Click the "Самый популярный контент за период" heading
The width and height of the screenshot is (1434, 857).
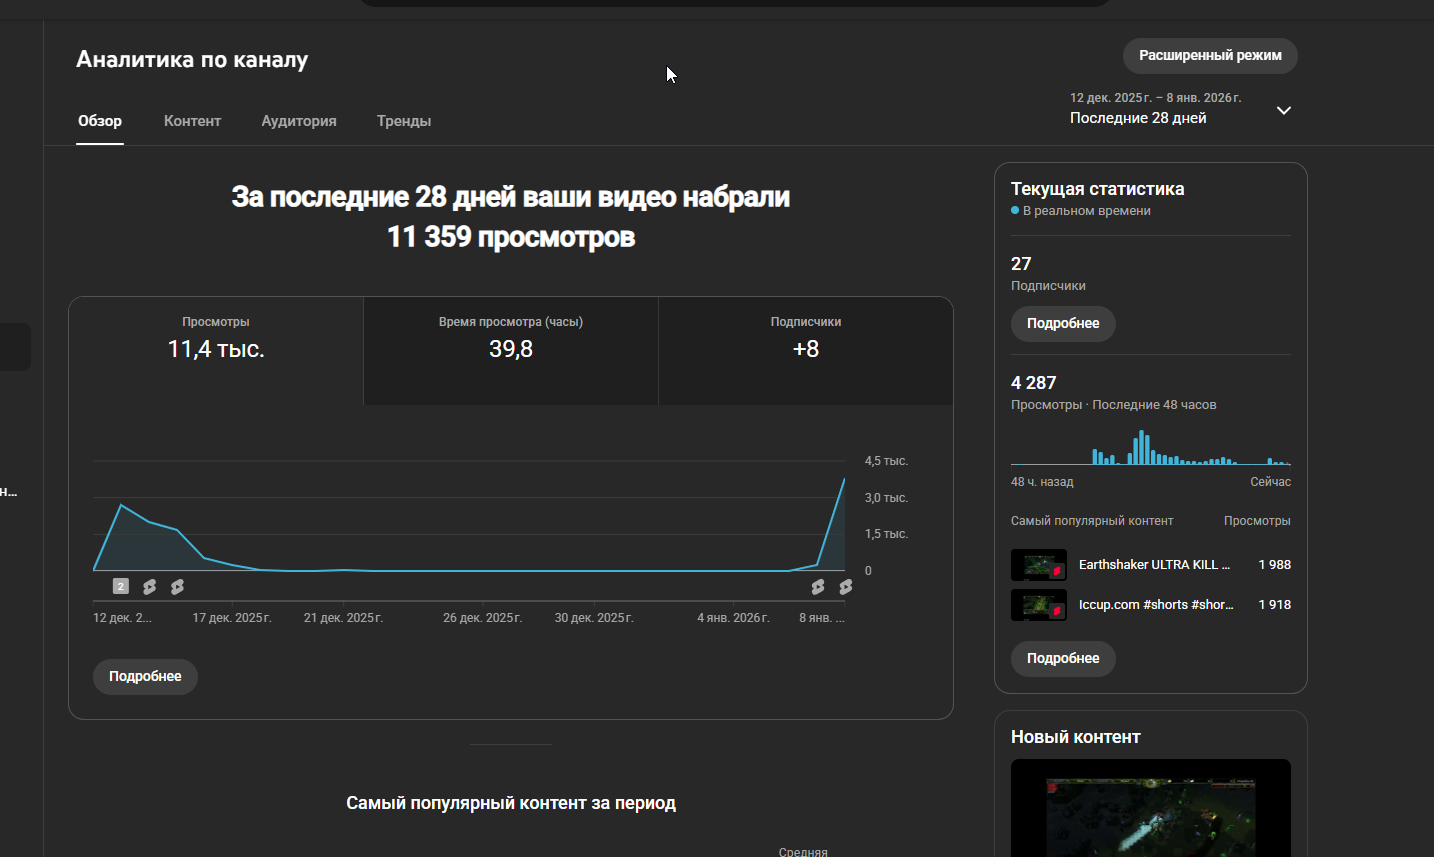coord(511,803)
